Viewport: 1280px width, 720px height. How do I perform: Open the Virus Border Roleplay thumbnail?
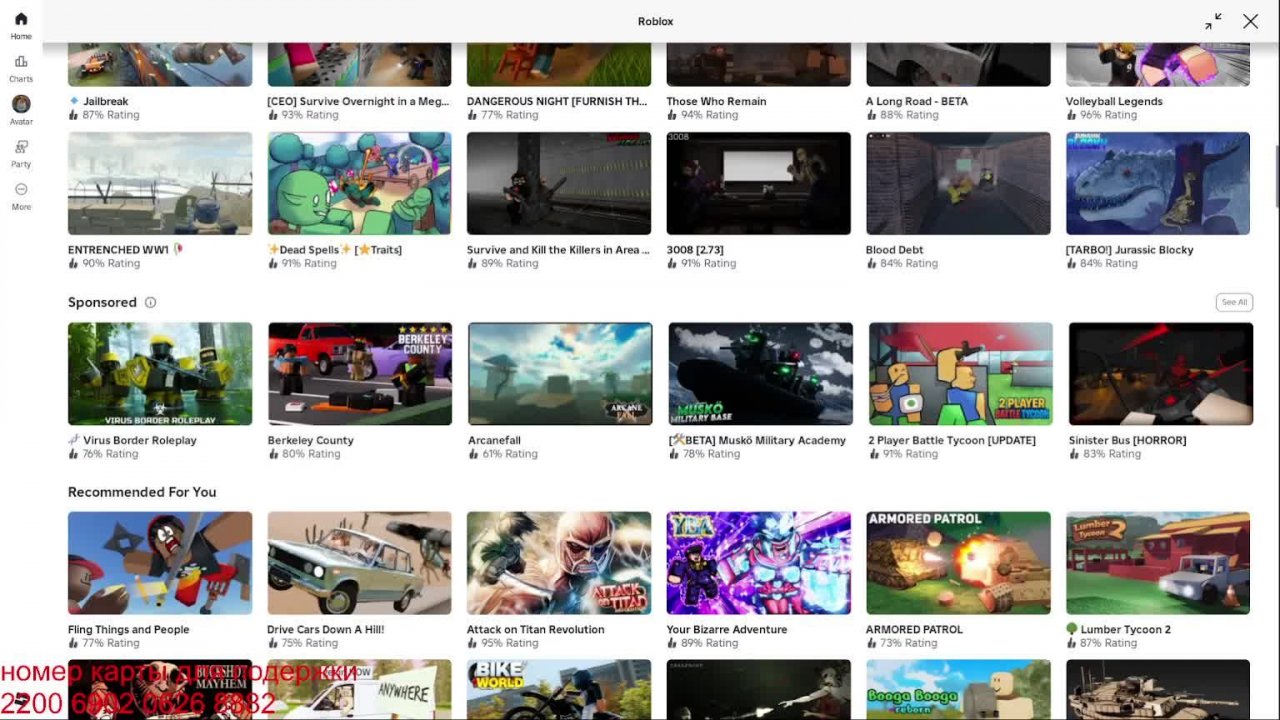(160, 374)
